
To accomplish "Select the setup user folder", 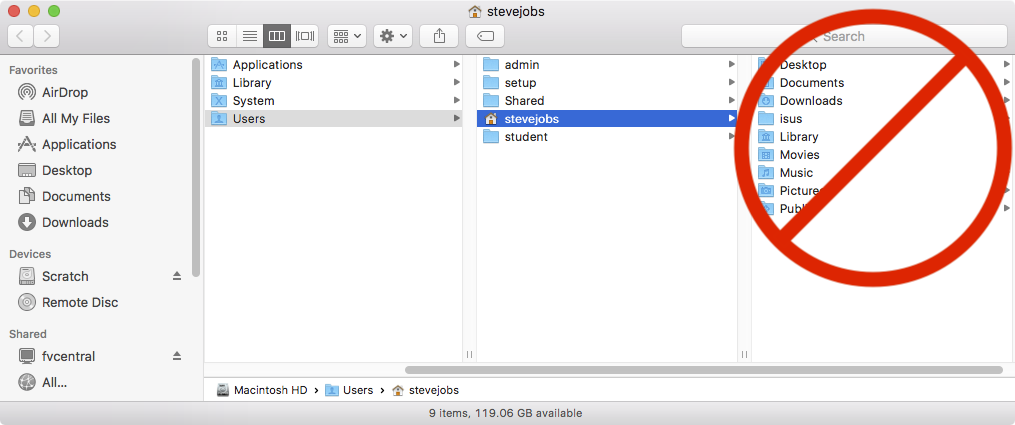I will tap(607, 83).
